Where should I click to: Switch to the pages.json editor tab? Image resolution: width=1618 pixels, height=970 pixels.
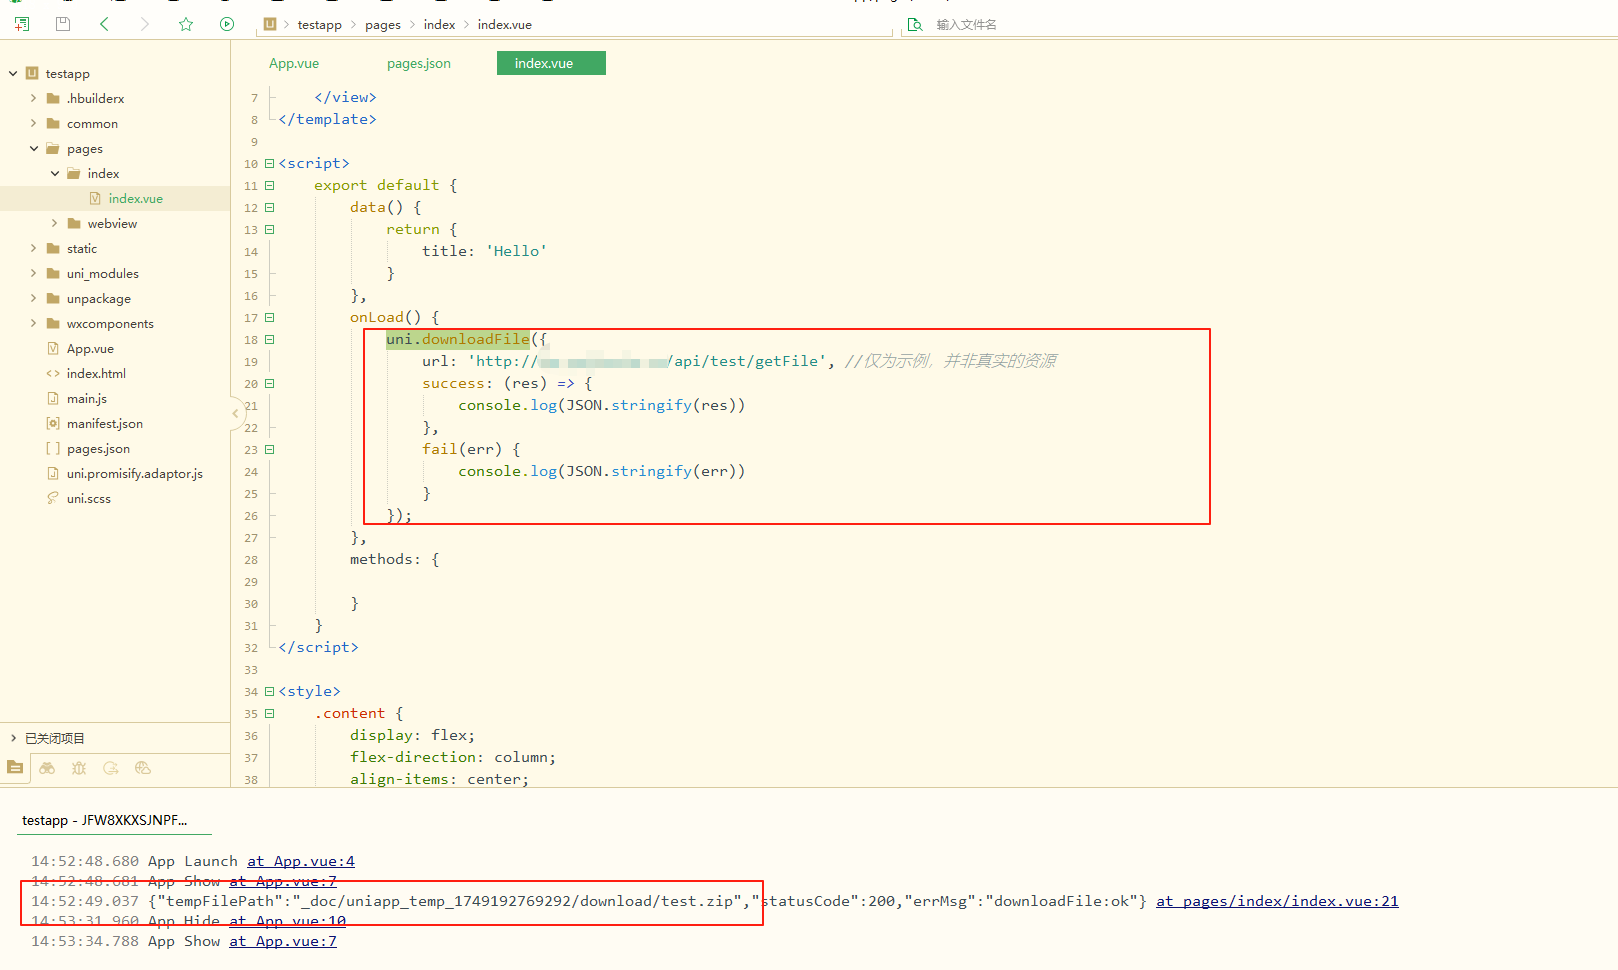(x=419, y=63)
